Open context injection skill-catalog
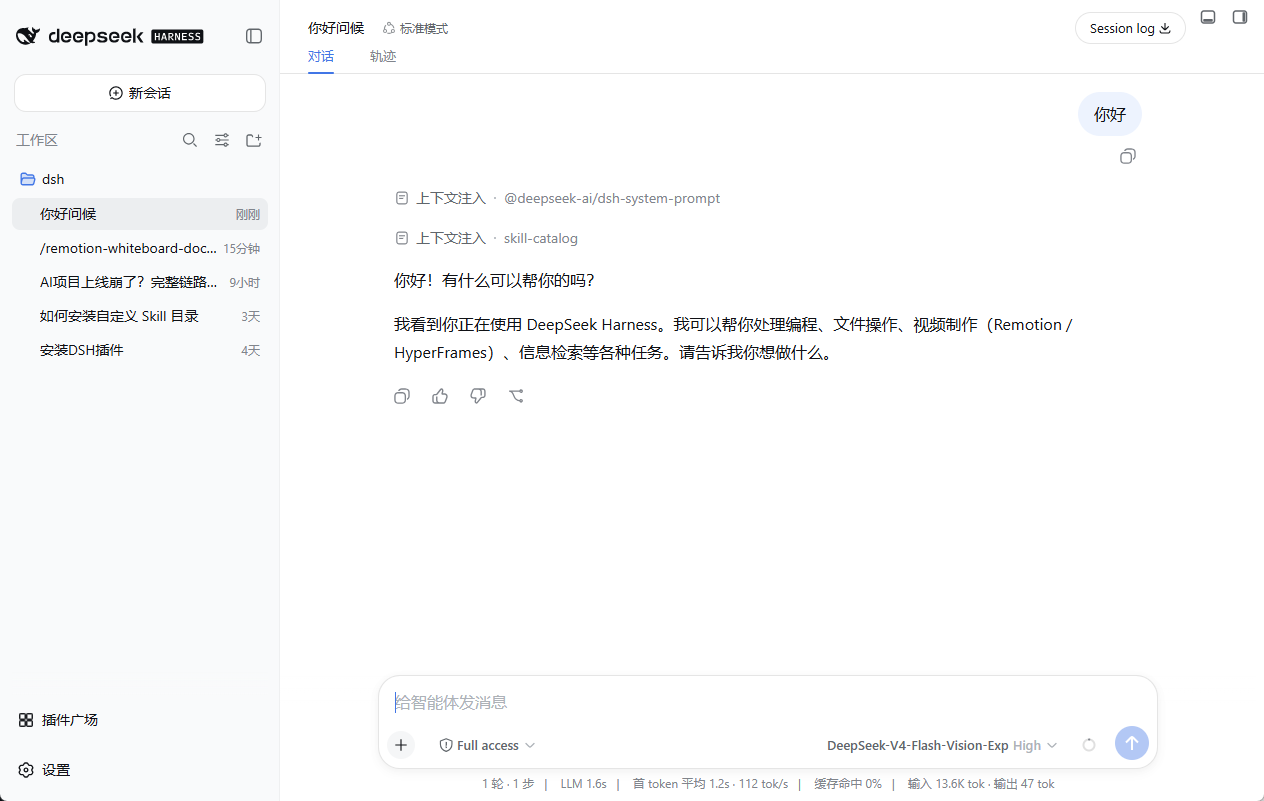1264x801 pixels. tap(487, 238)
